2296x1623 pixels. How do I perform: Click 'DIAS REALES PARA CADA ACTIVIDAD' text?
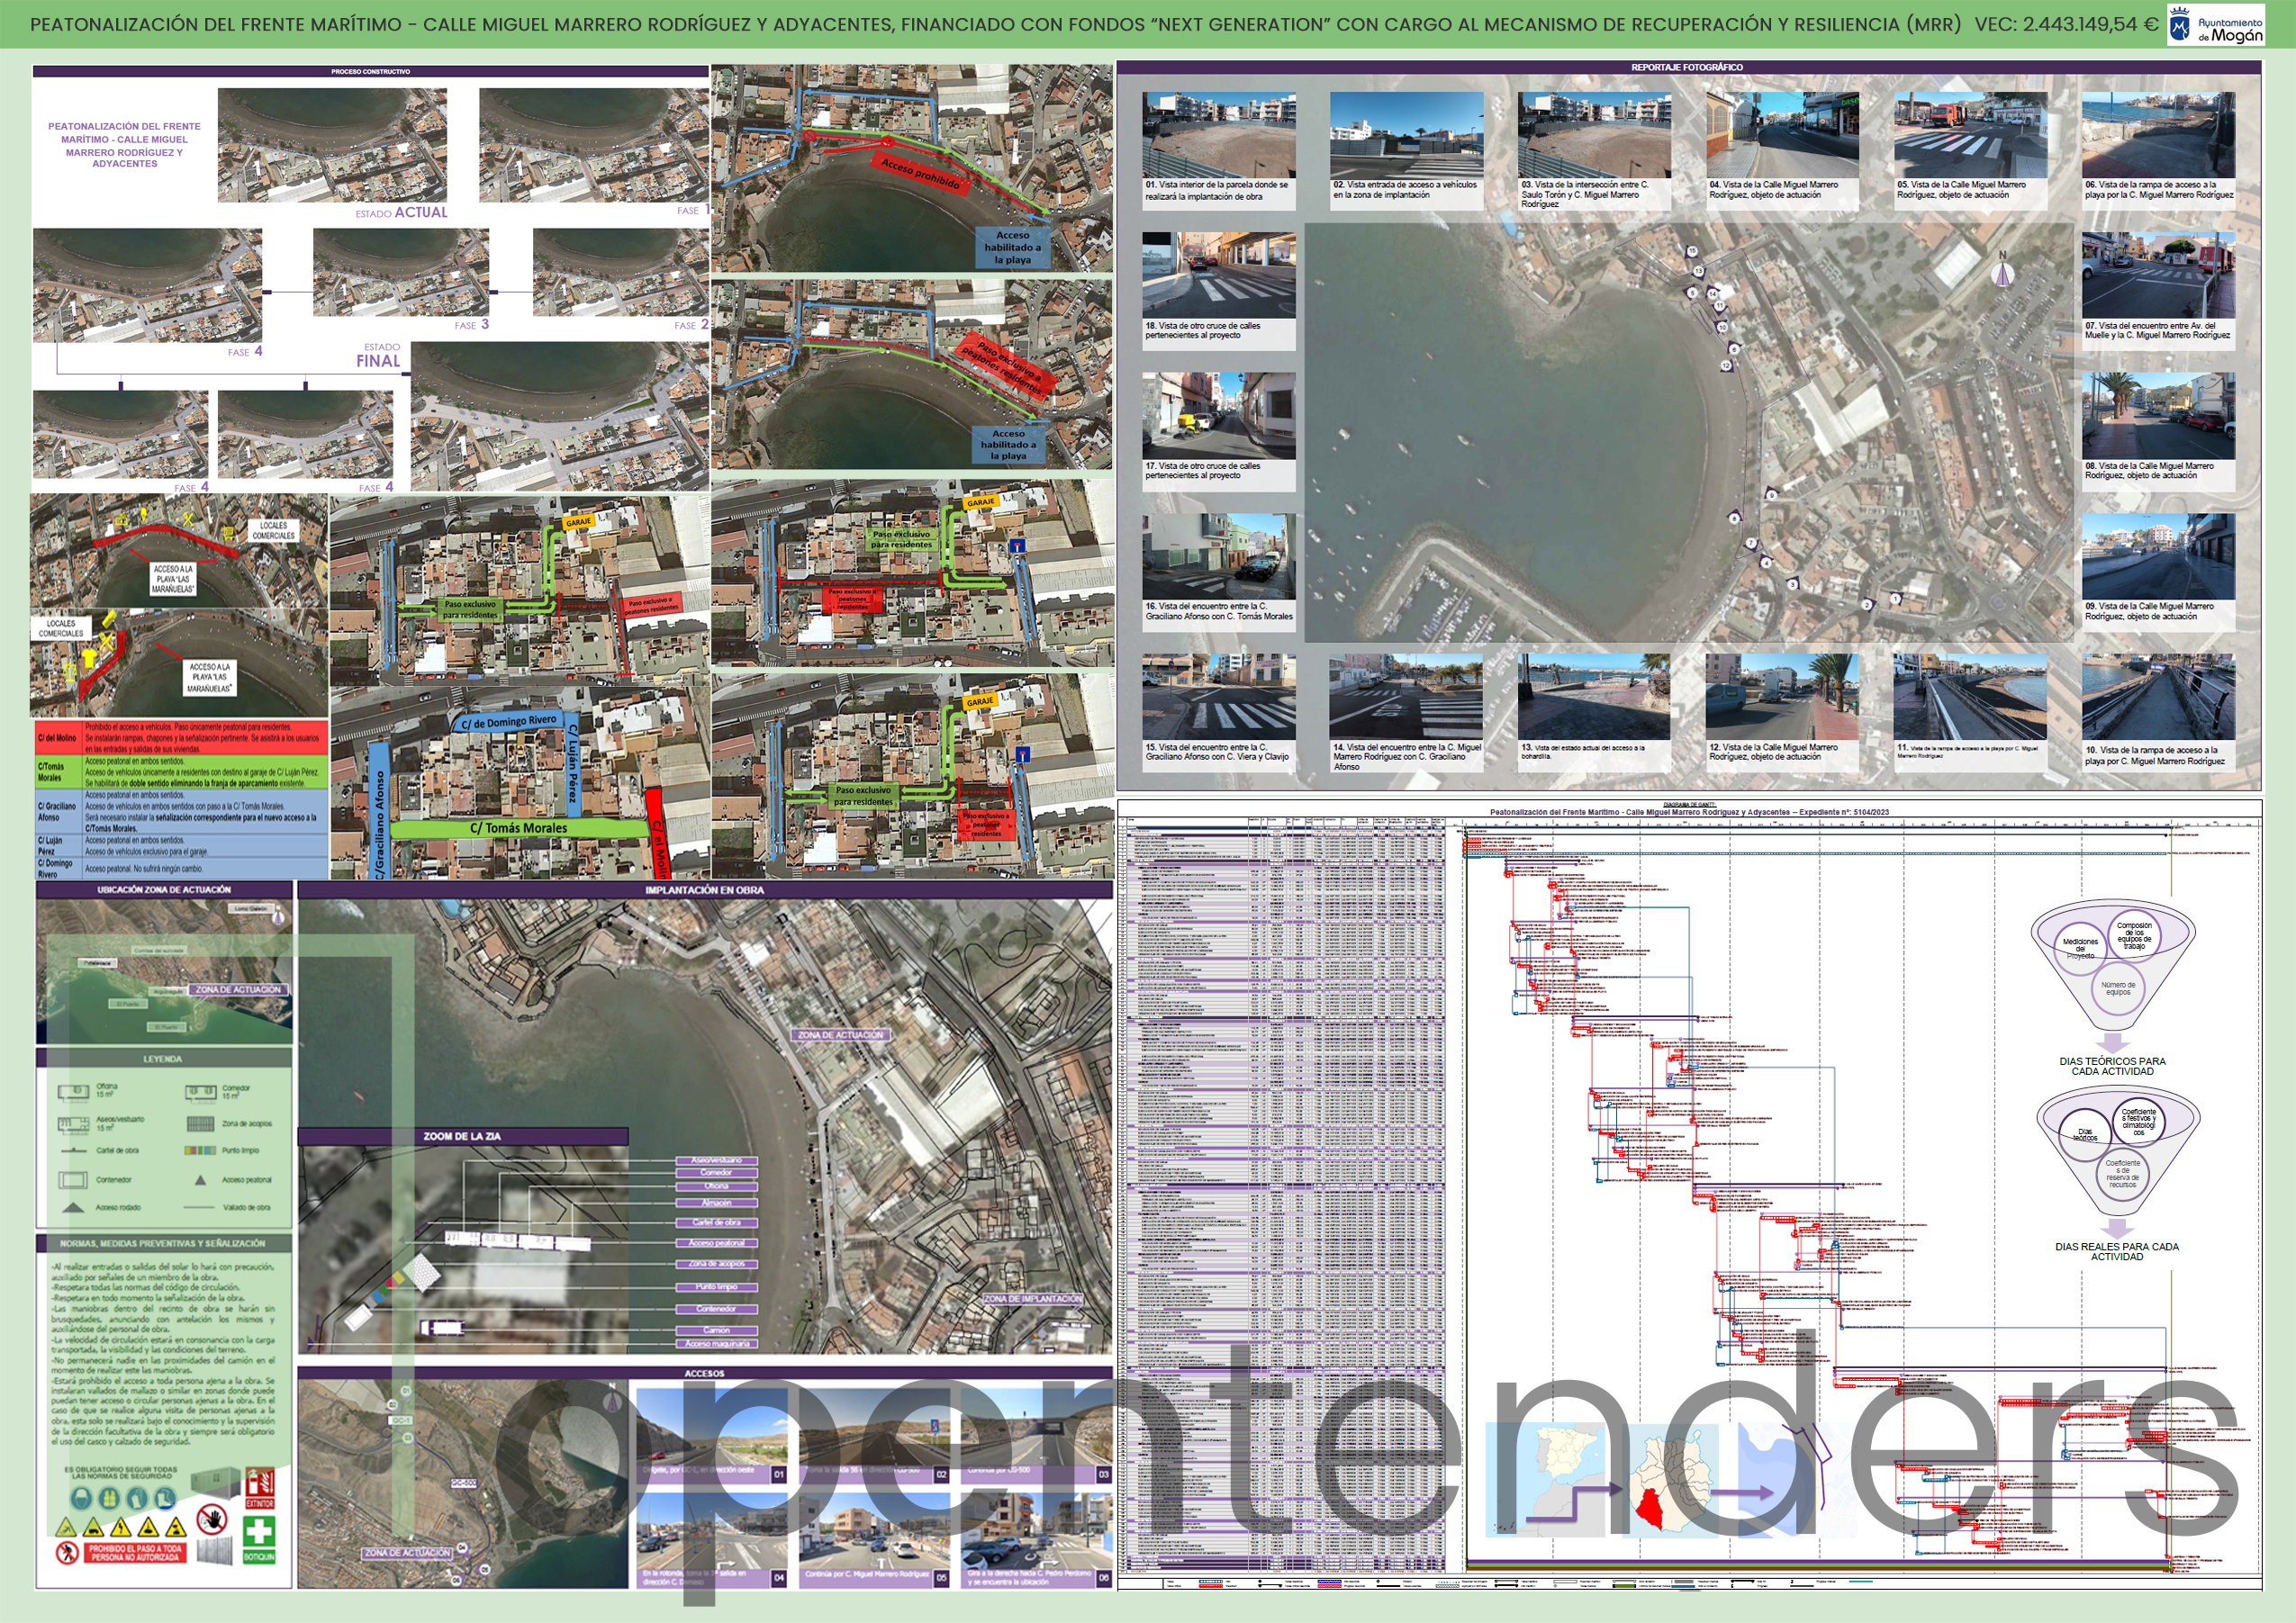point(2117,1252)
